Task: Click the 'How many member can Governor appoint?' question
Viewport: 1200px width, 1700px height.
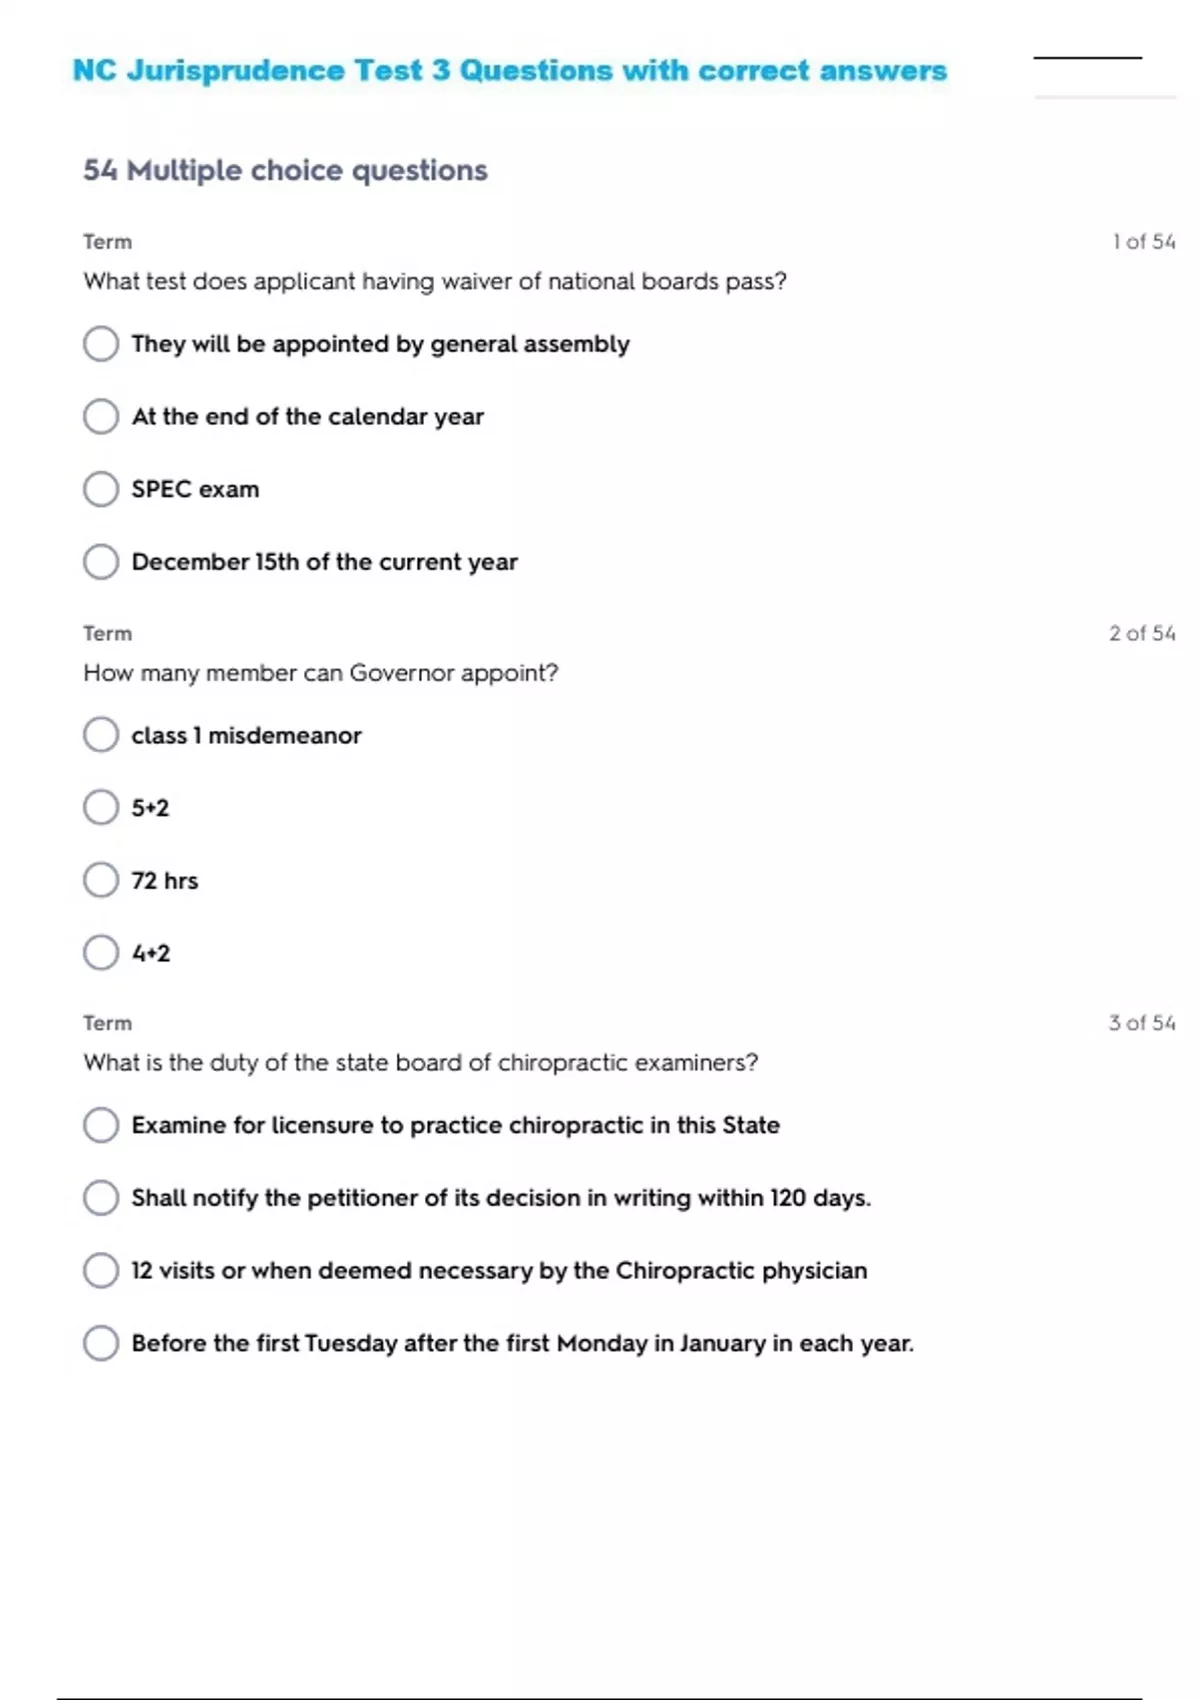Action: 321,673
